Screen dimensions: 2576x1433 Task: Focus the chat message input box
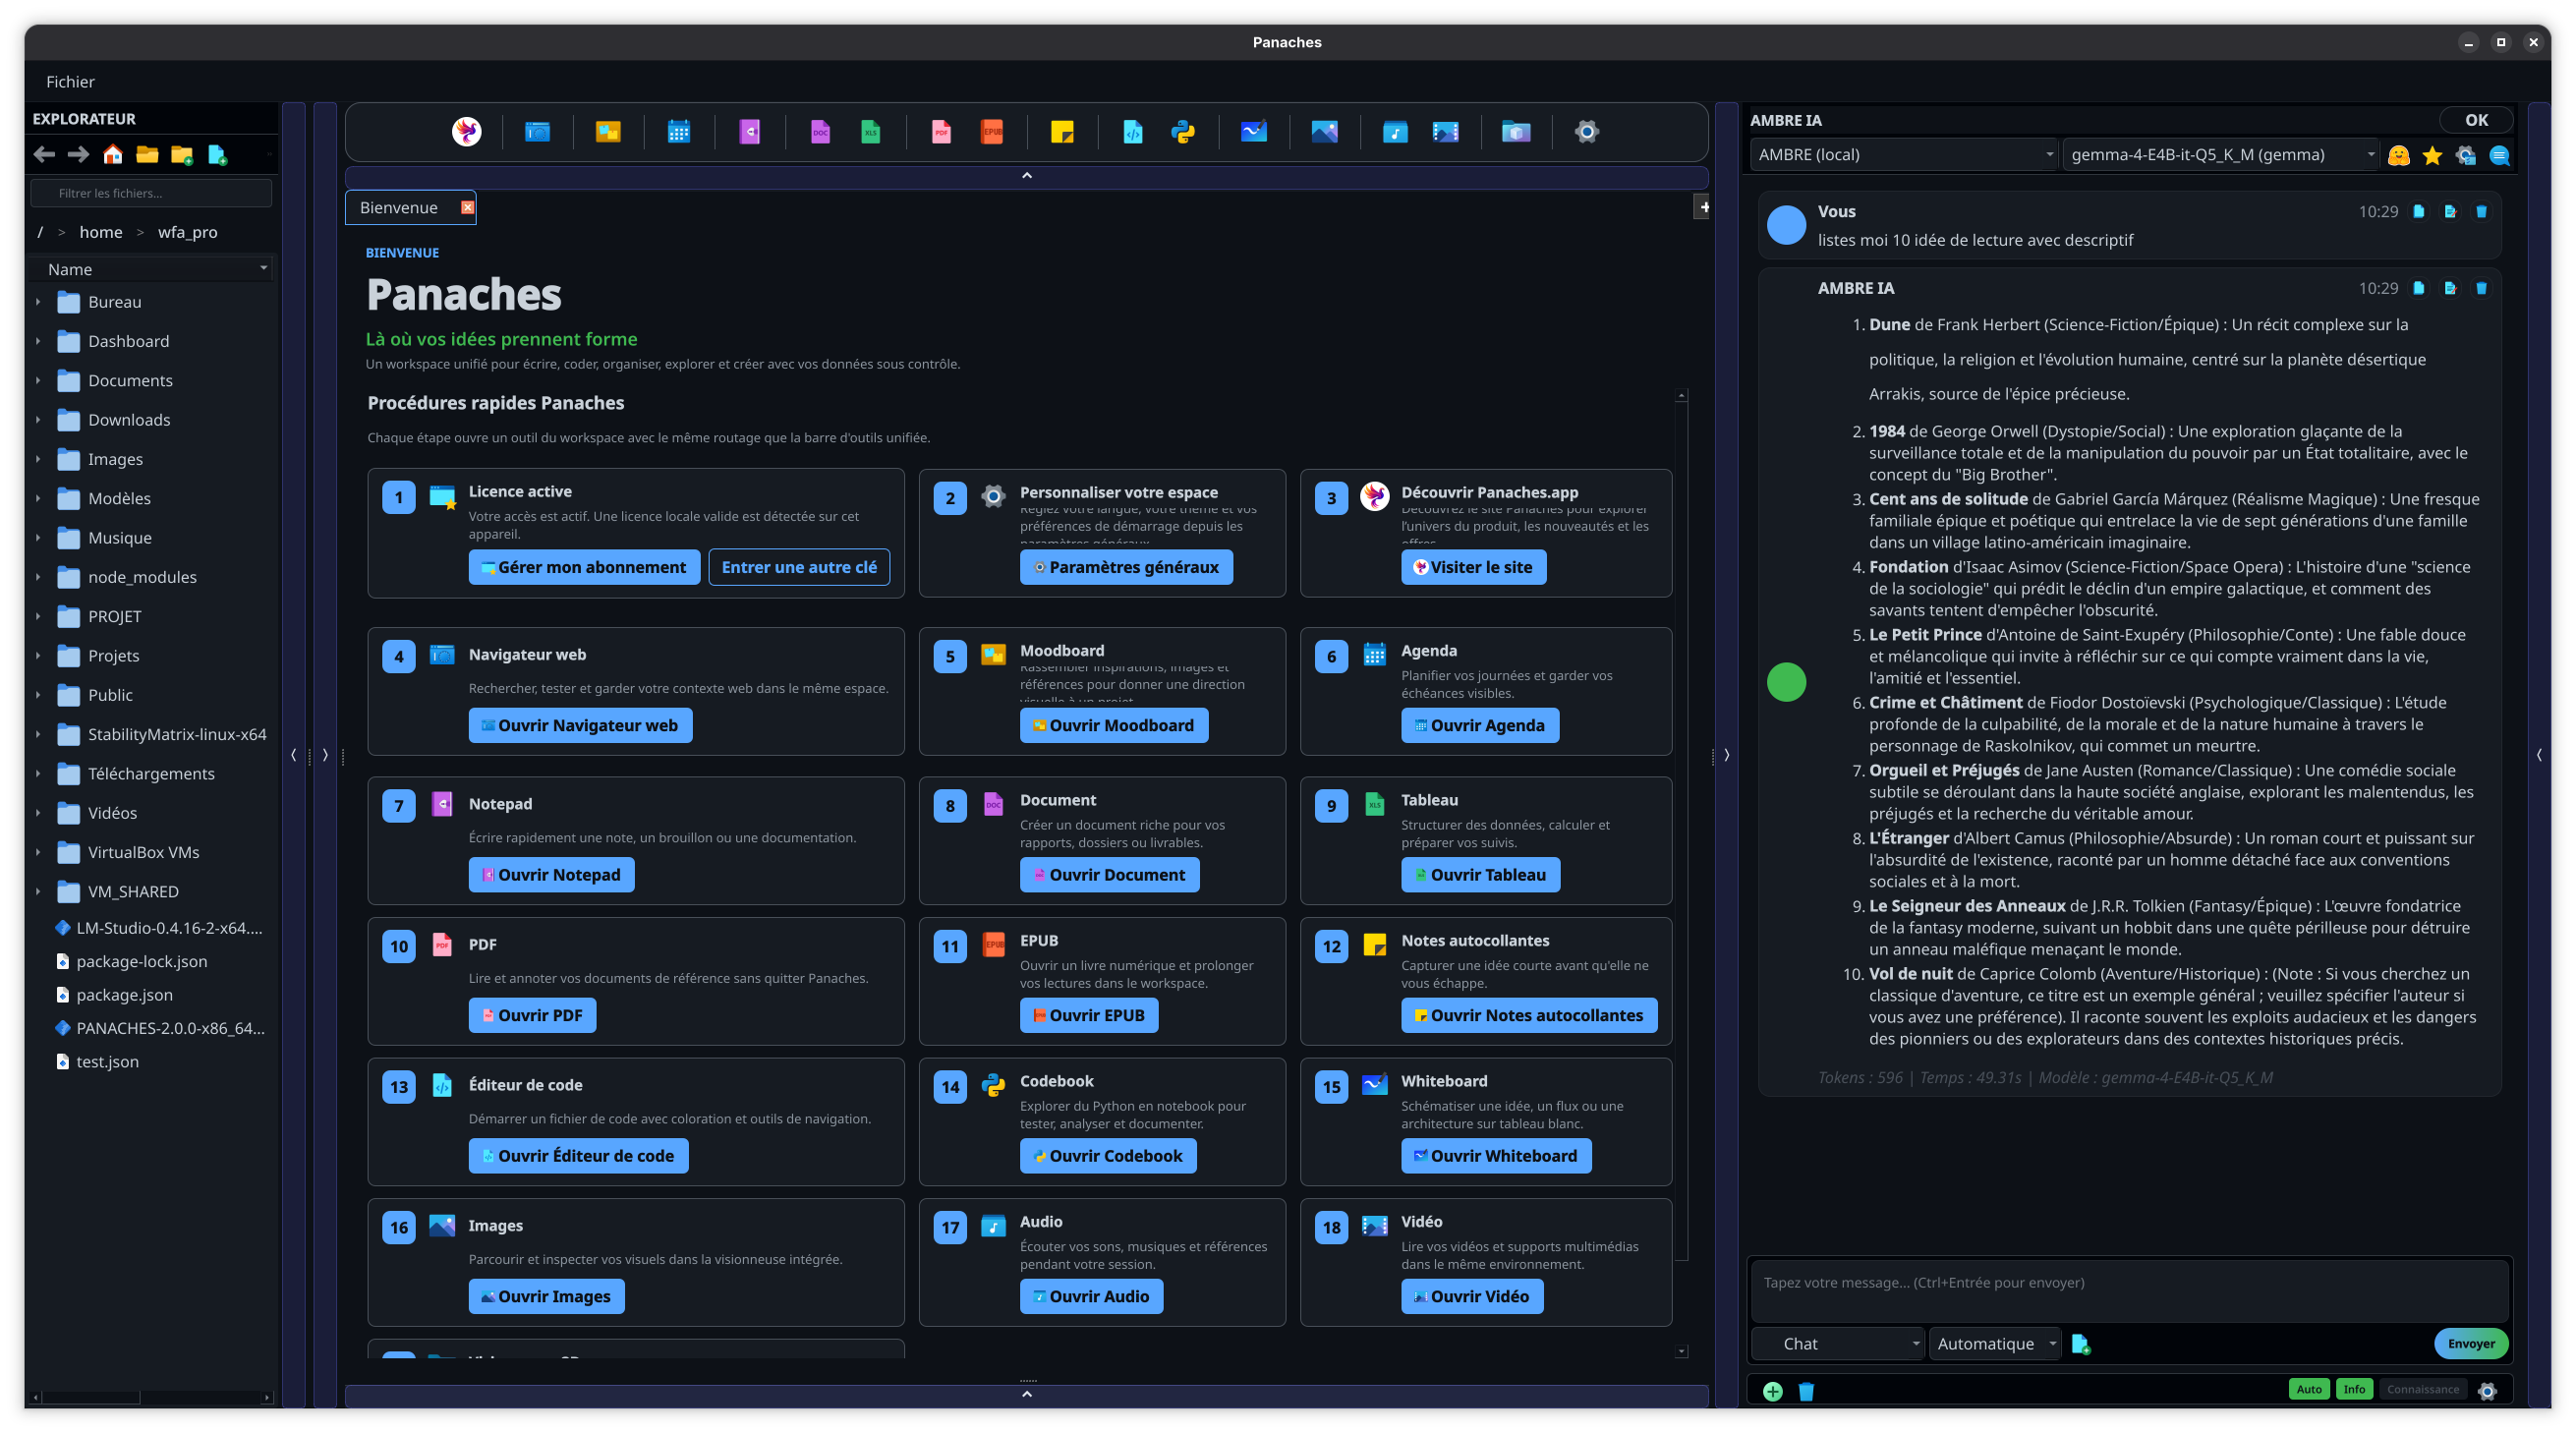[x=2129, y=1290]
